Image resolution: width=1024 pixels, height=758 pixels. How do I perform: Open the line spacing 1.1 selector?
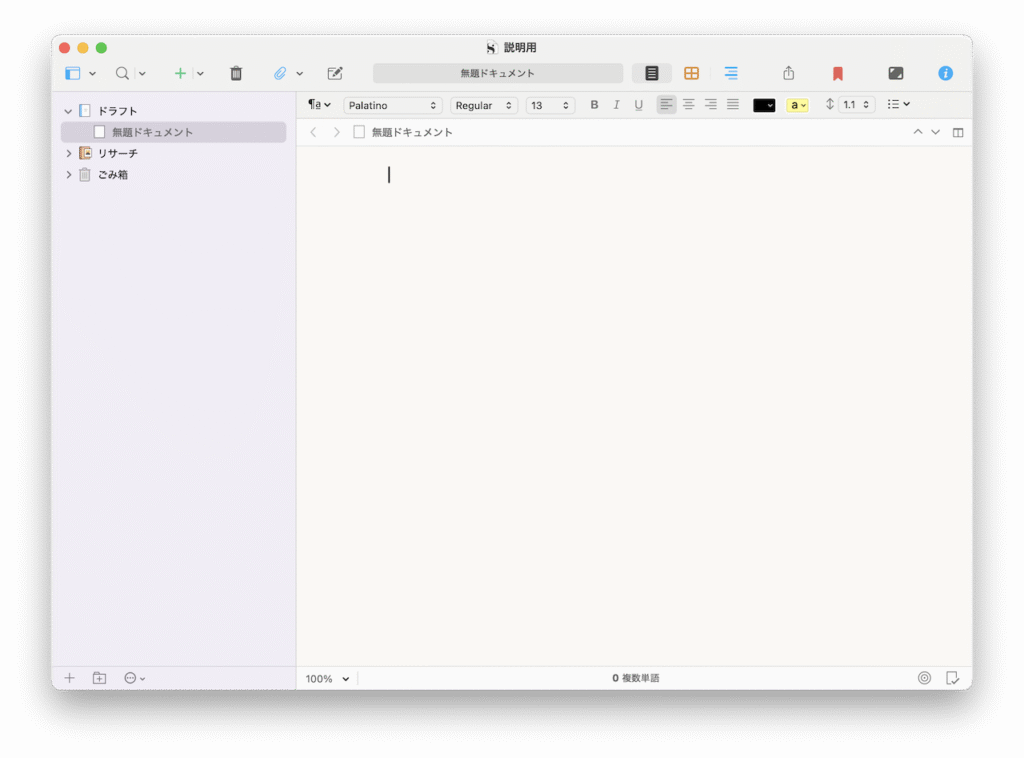[x=856, y=104]
